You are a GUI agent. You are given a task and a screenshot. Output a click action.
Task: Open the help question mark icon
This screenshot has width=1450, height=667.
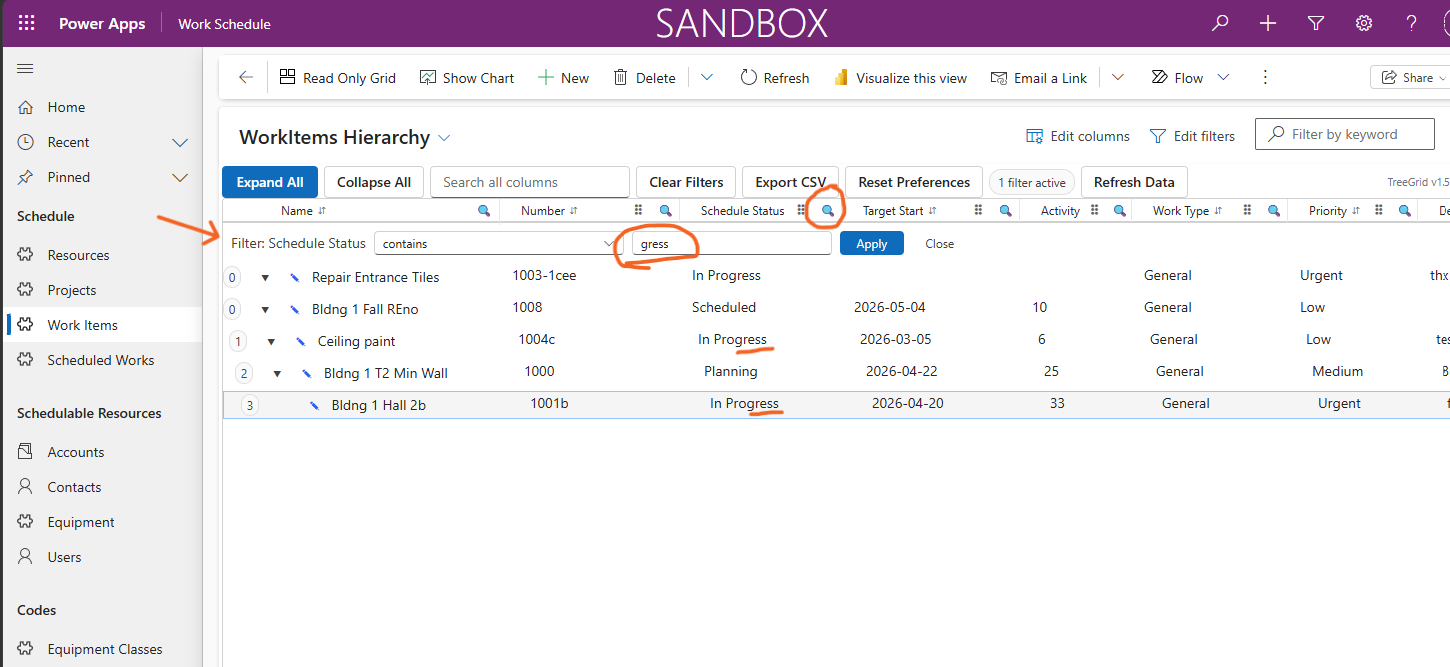point(1411,23)
